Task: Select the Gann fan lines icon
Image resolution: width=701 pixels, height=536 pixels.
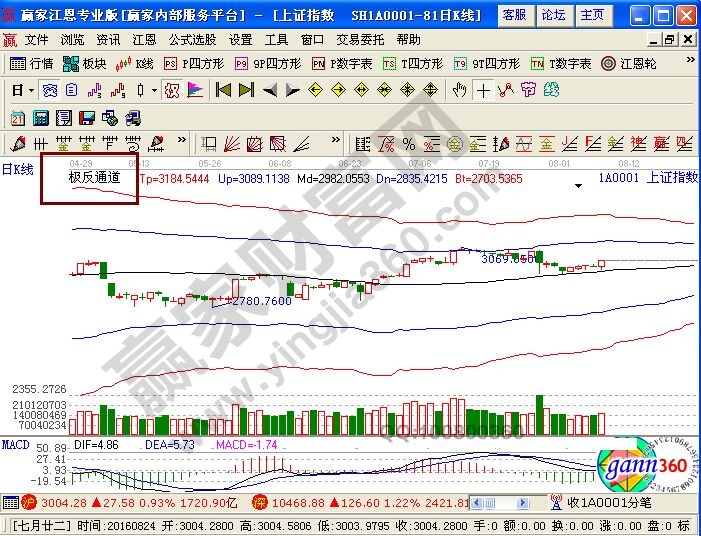Action: pos(232,144)
